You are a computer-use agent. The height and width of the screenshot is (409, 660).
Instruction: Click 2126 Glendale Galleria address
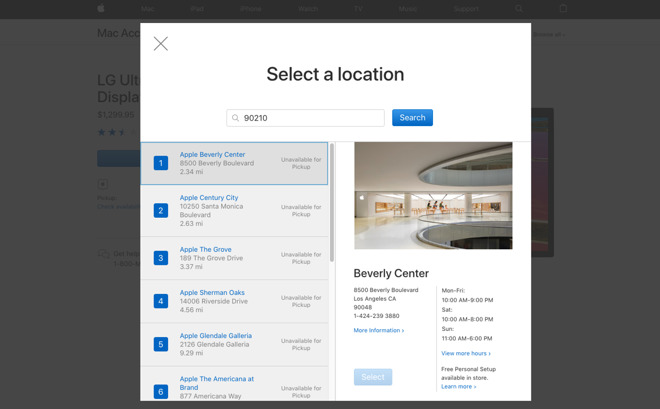[x=214, y=344]
